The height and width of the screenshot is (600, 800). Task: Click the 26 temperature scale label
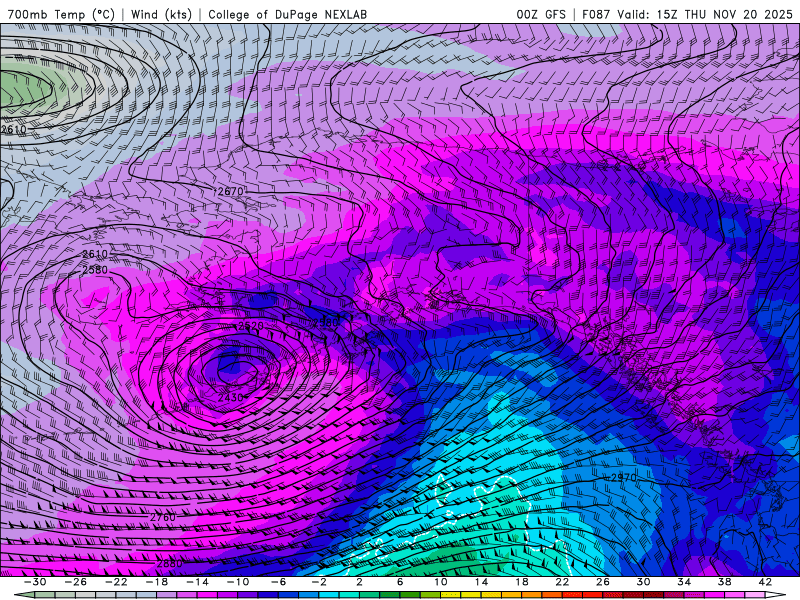point(603,582)
